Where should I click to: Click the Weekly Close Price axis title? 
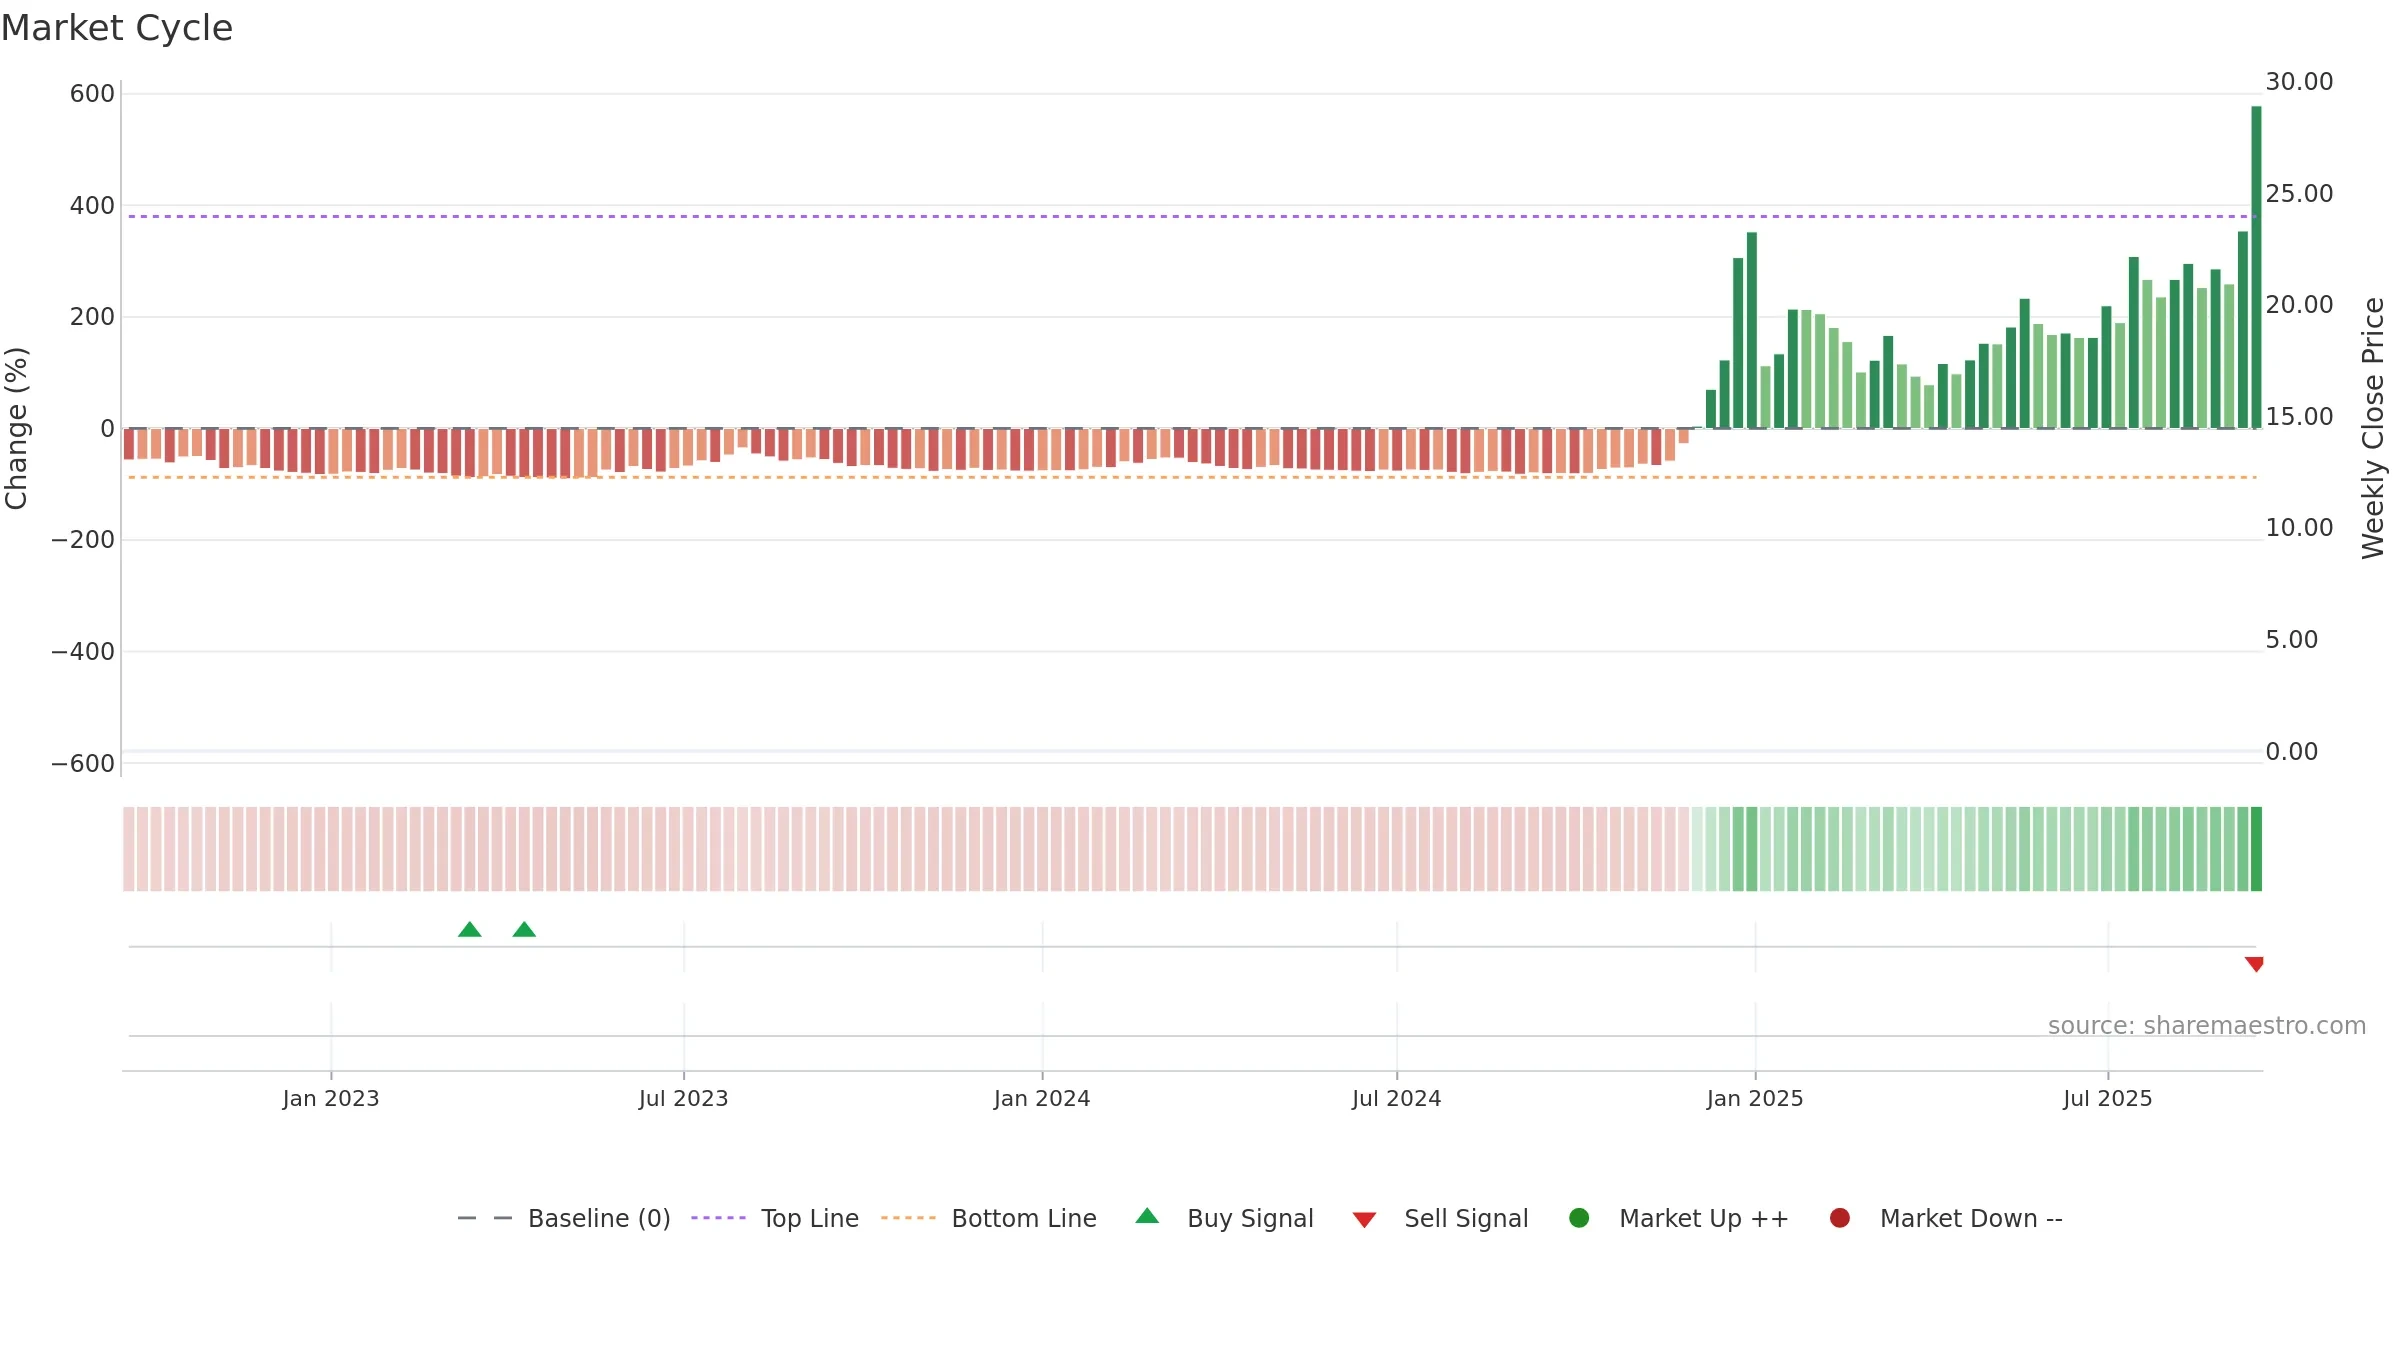tap(2373, 428)
